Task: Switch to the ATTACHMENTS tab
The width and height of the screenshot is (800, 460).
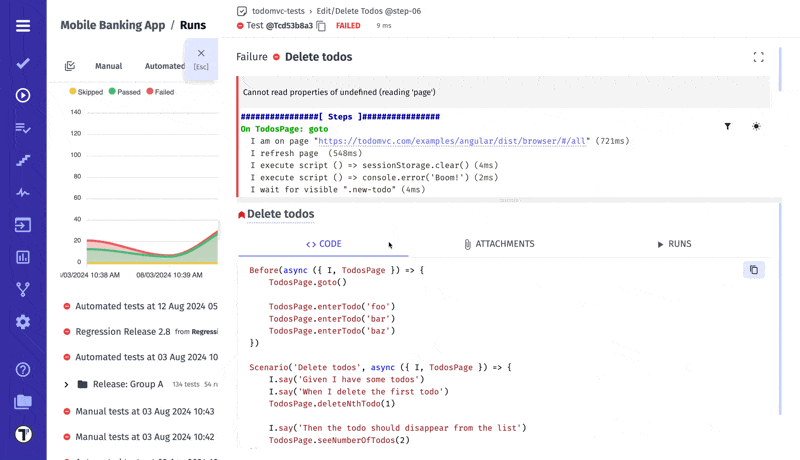Action: [x=499, y=244]
